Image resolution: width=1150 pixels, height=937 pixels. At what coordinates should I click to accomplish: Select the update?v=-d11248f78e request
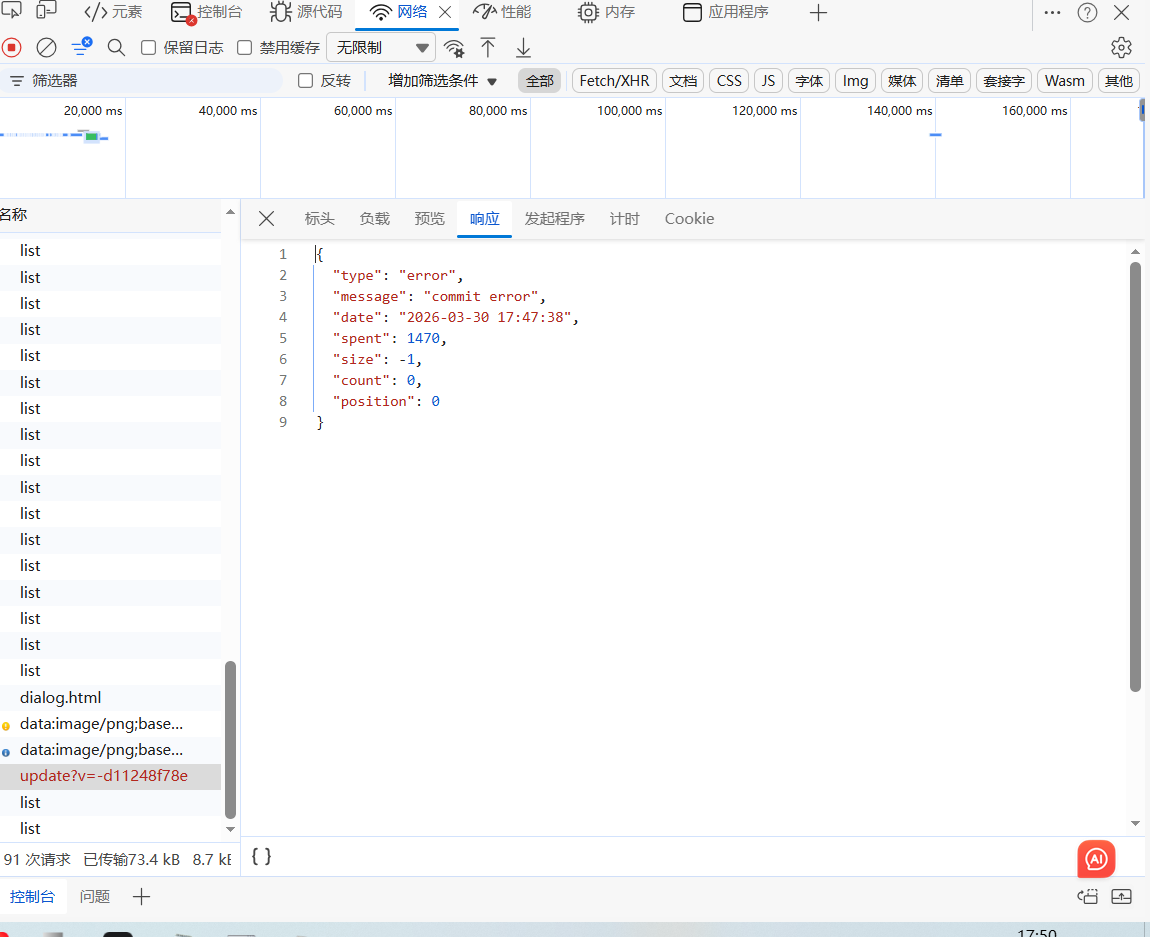click(x=104, y=776)
